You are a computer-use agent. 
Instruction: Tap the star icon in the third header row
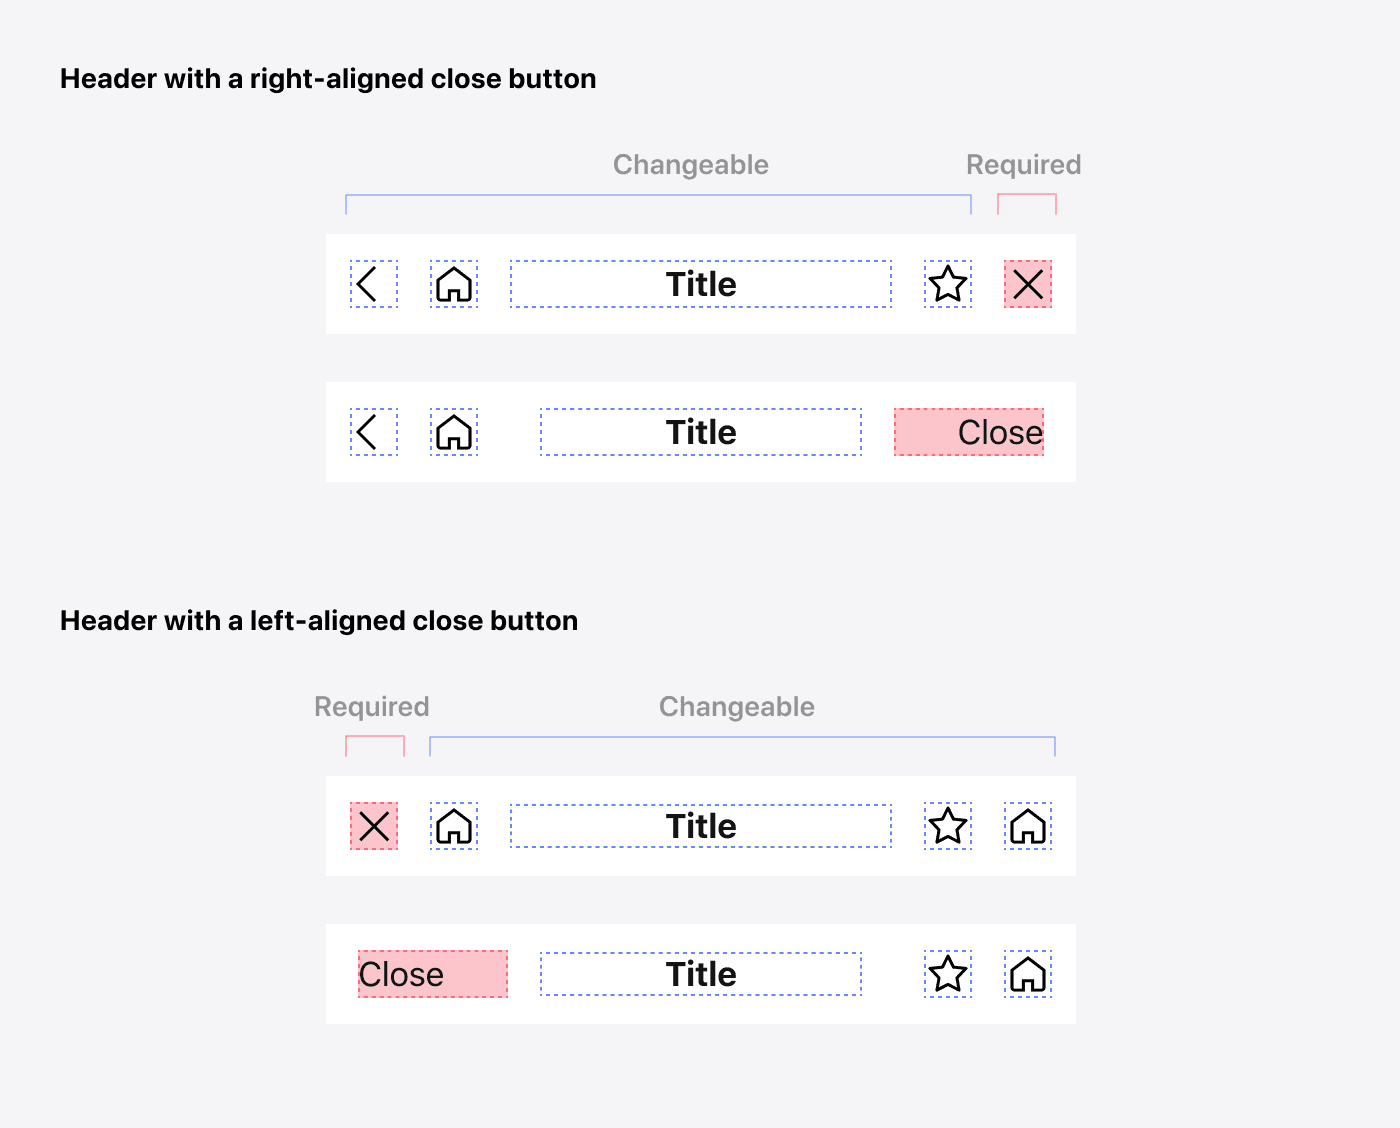coord(948,826)
